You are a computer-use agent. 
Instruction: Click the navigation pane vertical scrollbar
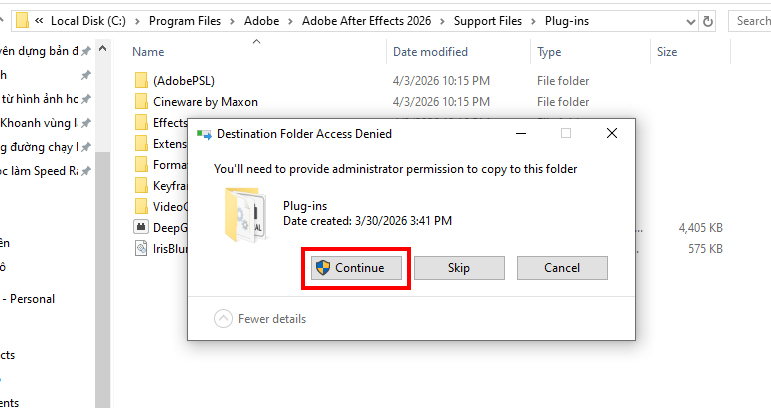[x=102, y=250]
